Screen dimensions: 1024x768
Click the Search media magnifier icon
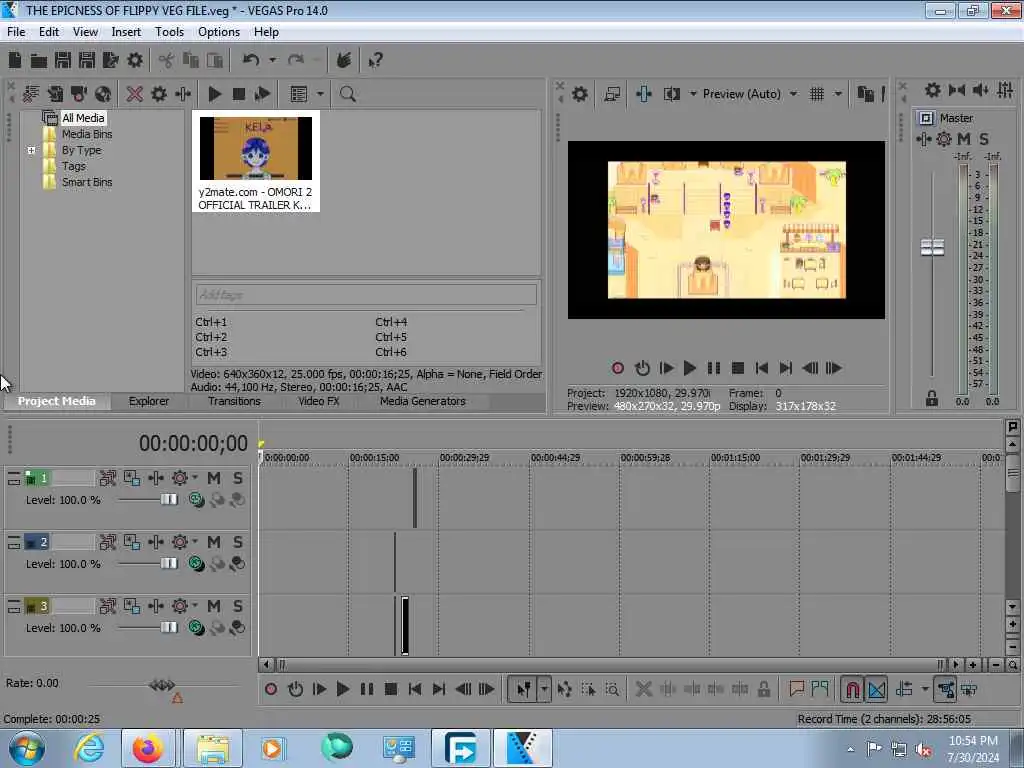click(x=347, y=94)
